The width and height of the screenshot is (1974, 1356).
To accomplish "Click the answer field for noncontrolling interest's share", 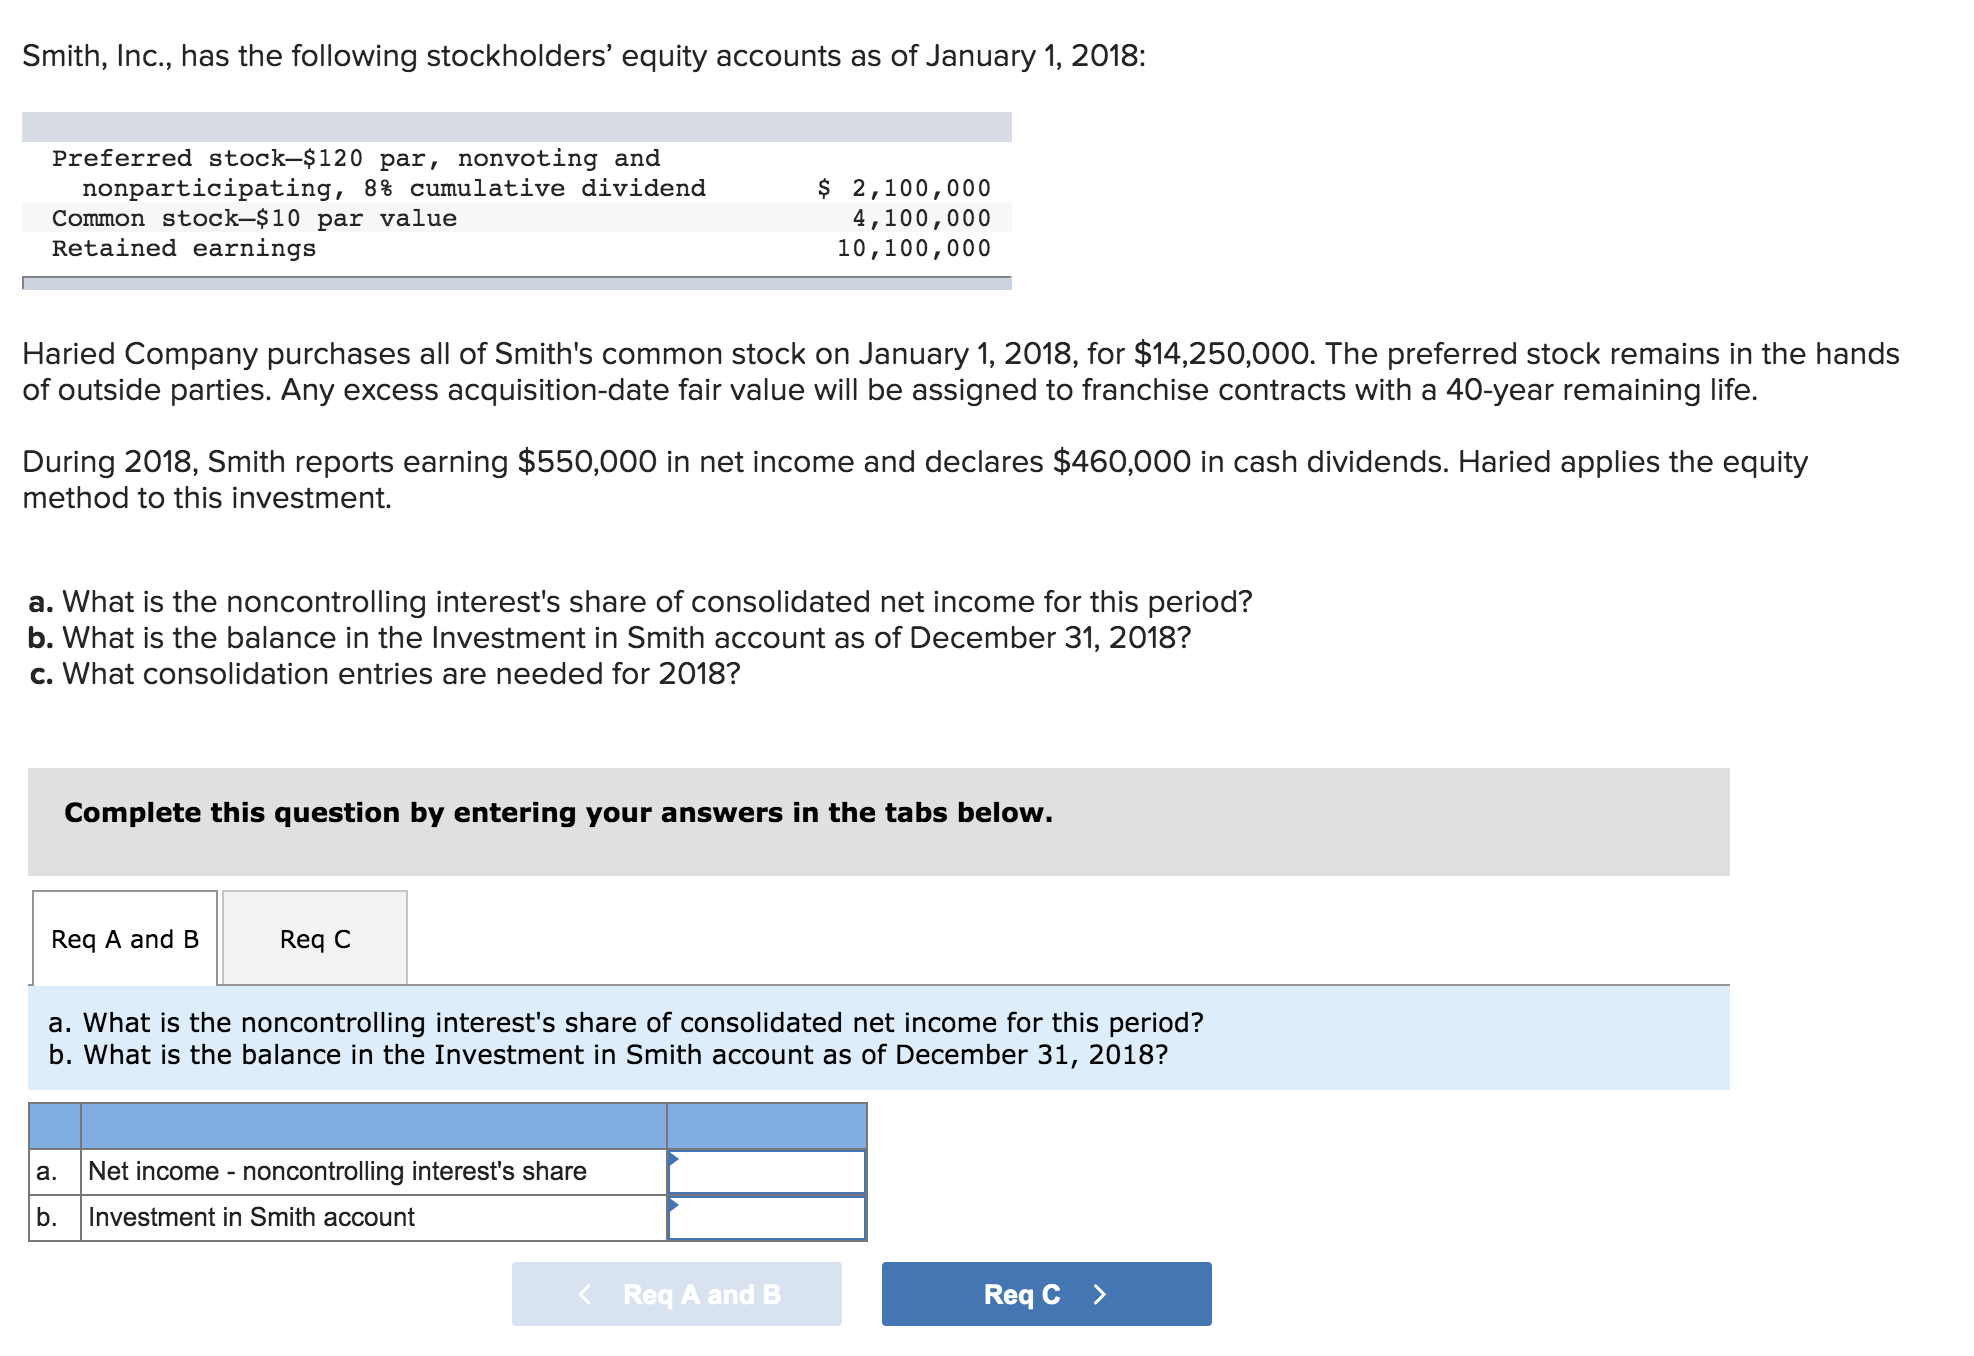I will point(770,1170).
